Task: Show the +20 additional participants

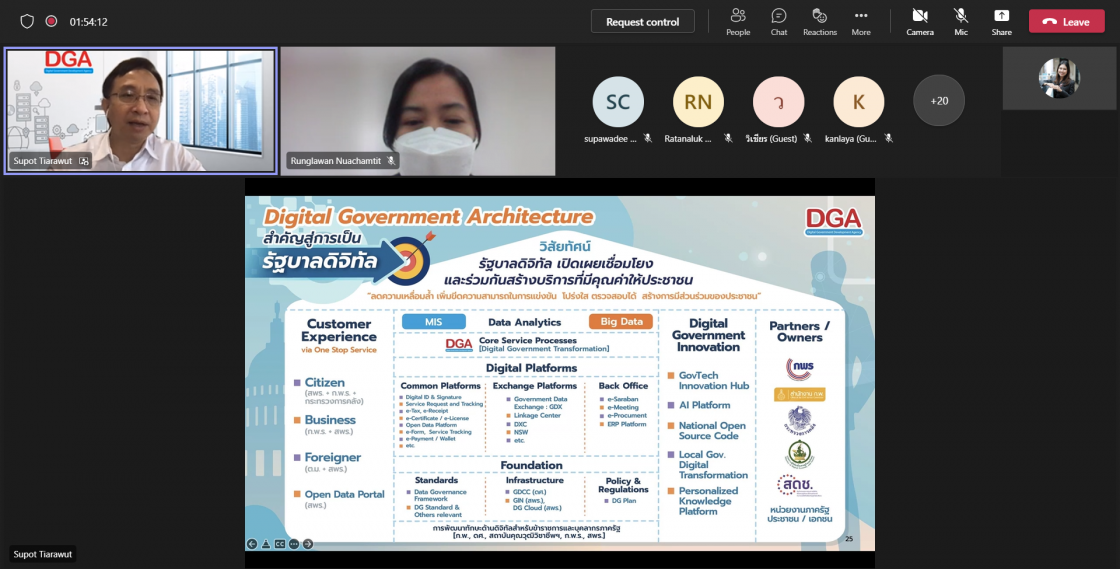Action: click(939, 101)
